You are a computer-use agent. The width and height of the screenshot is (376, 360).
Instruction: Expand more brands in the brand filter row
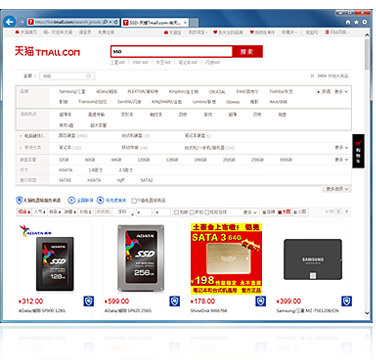tap(341, 91)
